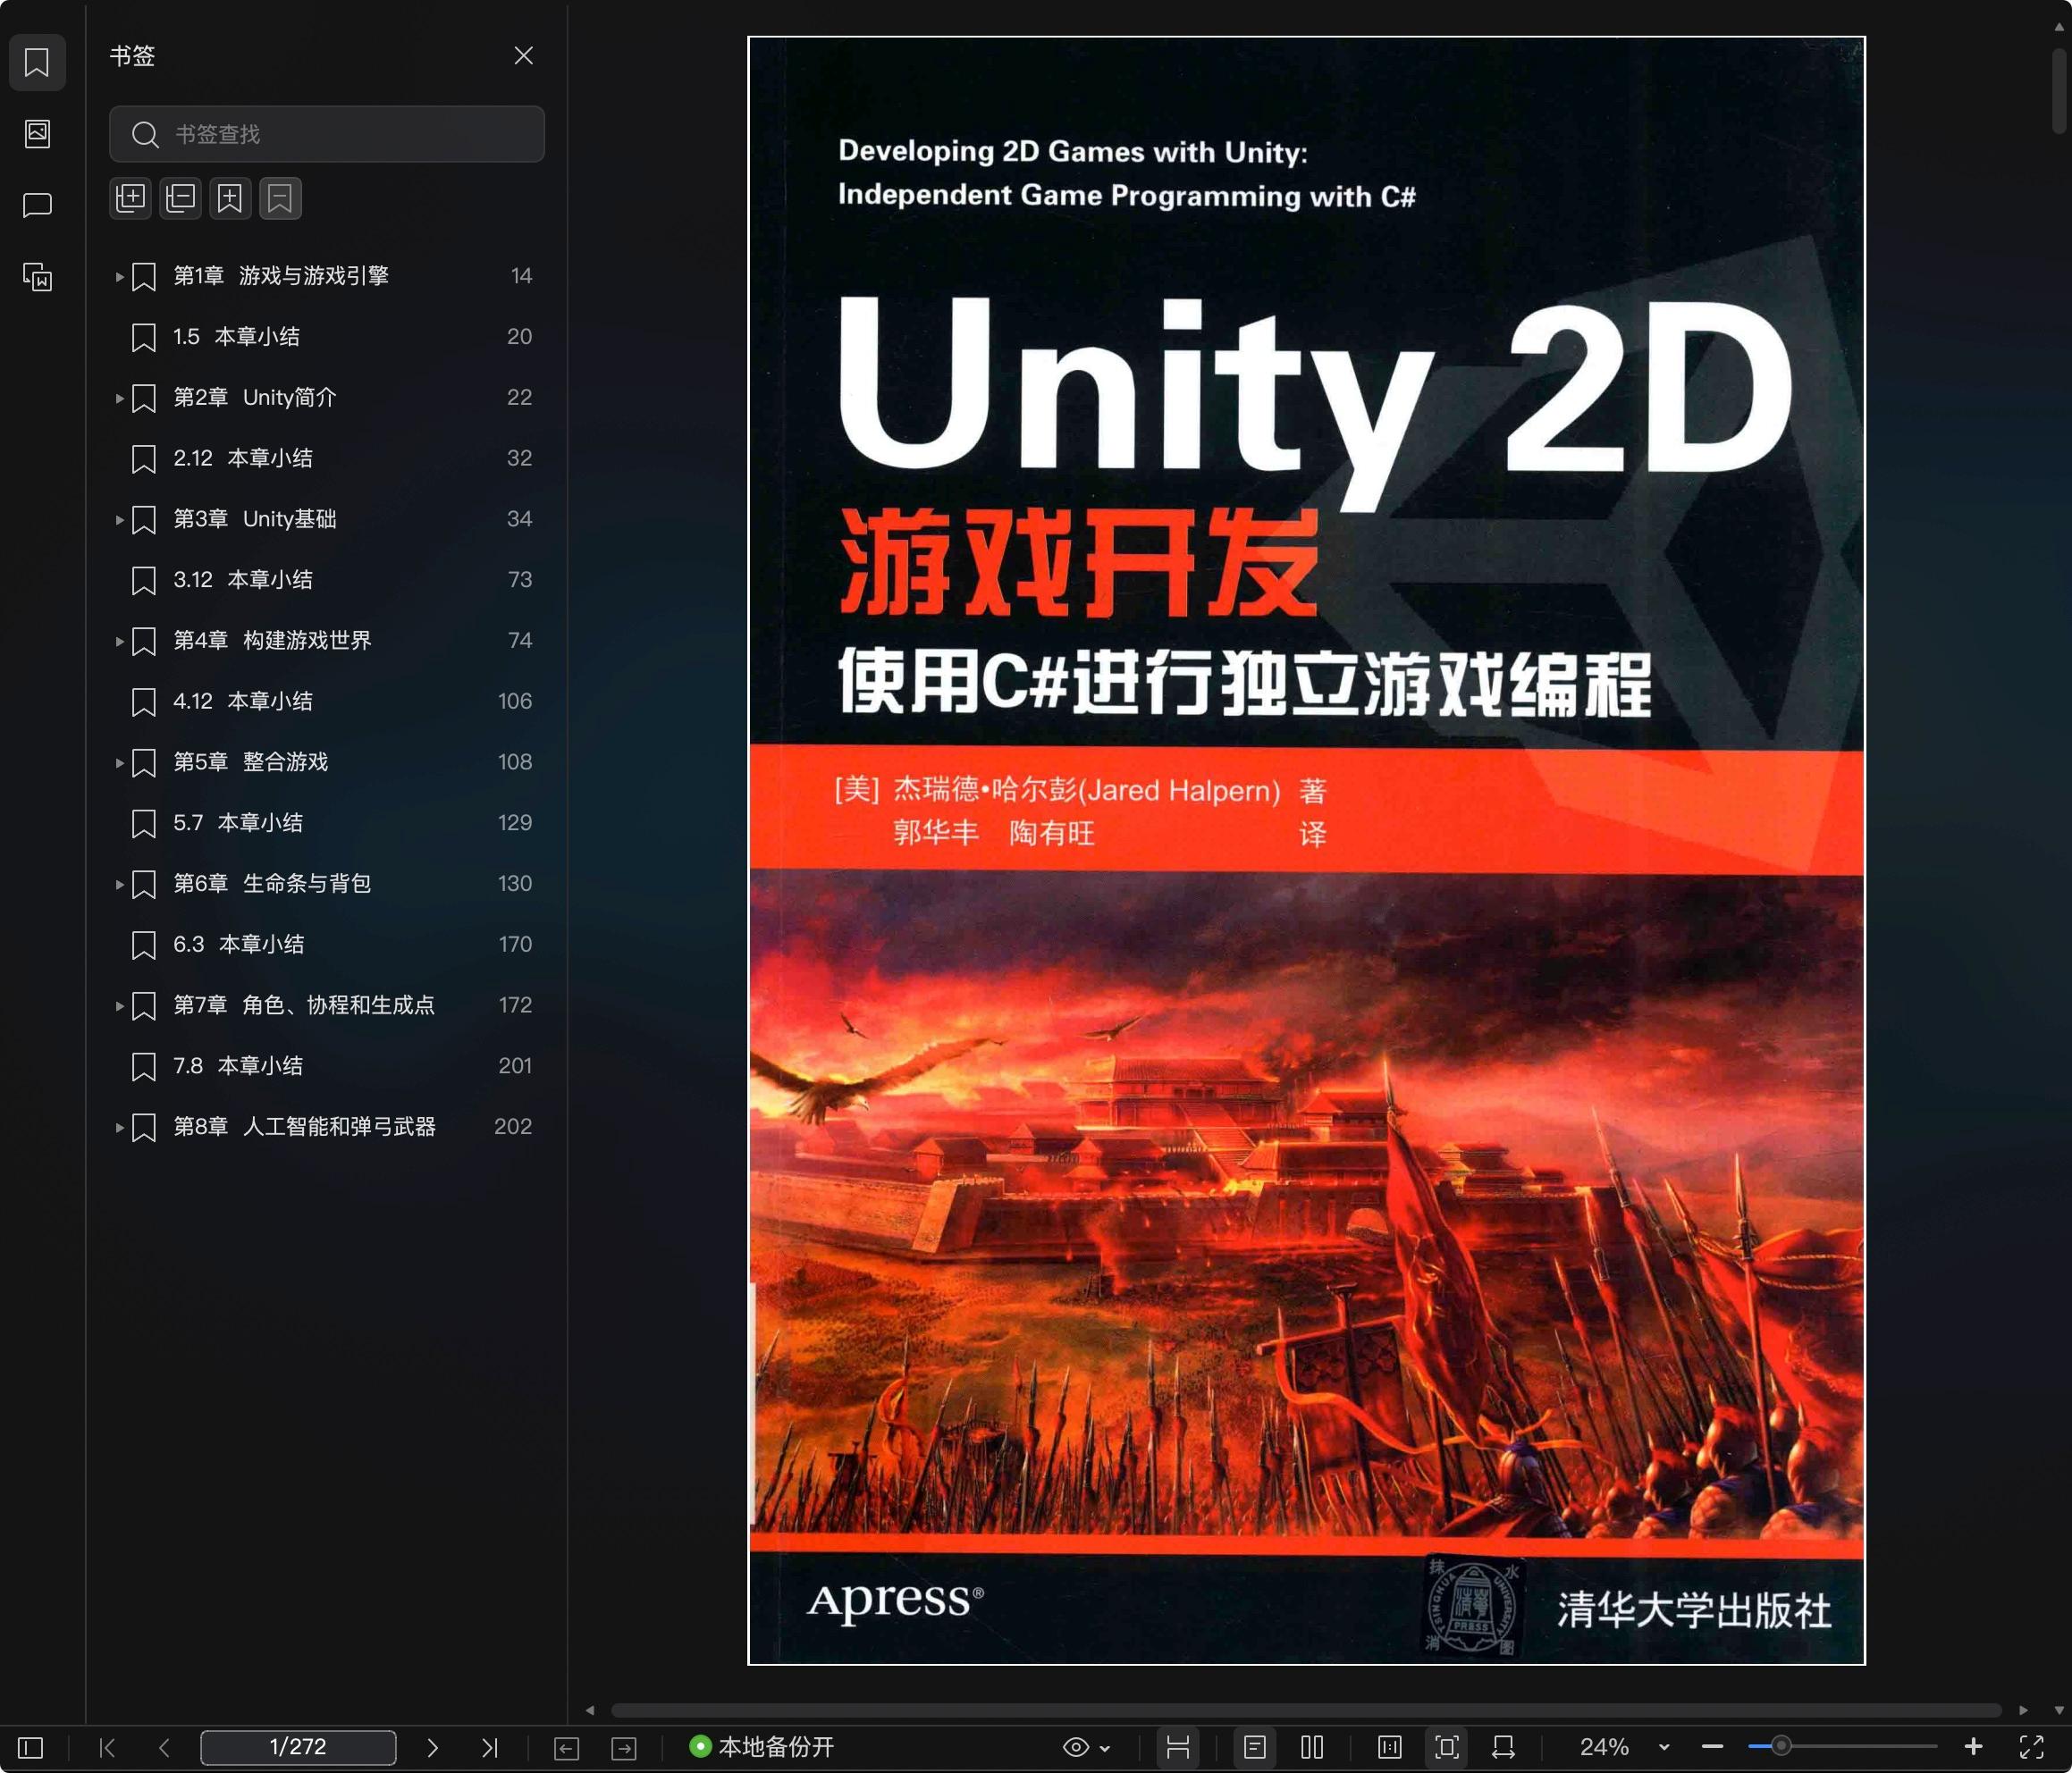2072x1773 pixels.
Task: Open chapter 第8章 人工智能和弹弓武器
Action: 327,1127
